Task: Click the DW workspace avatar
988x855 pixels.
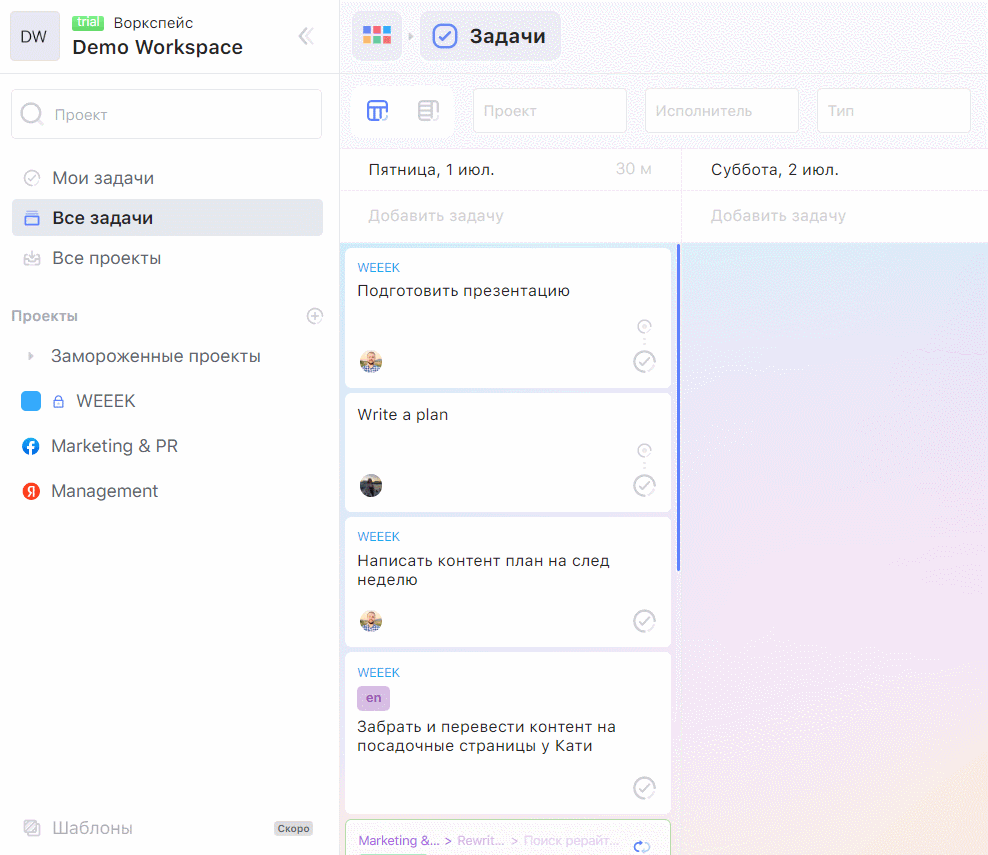Action: click(34, 37)
